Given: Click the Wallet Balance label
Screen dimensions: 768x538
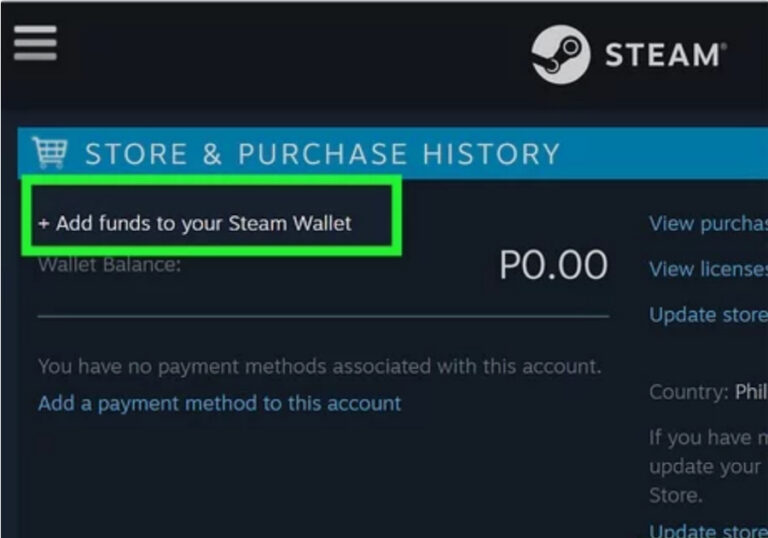Looking at the screenshot, I should point(110,266).
